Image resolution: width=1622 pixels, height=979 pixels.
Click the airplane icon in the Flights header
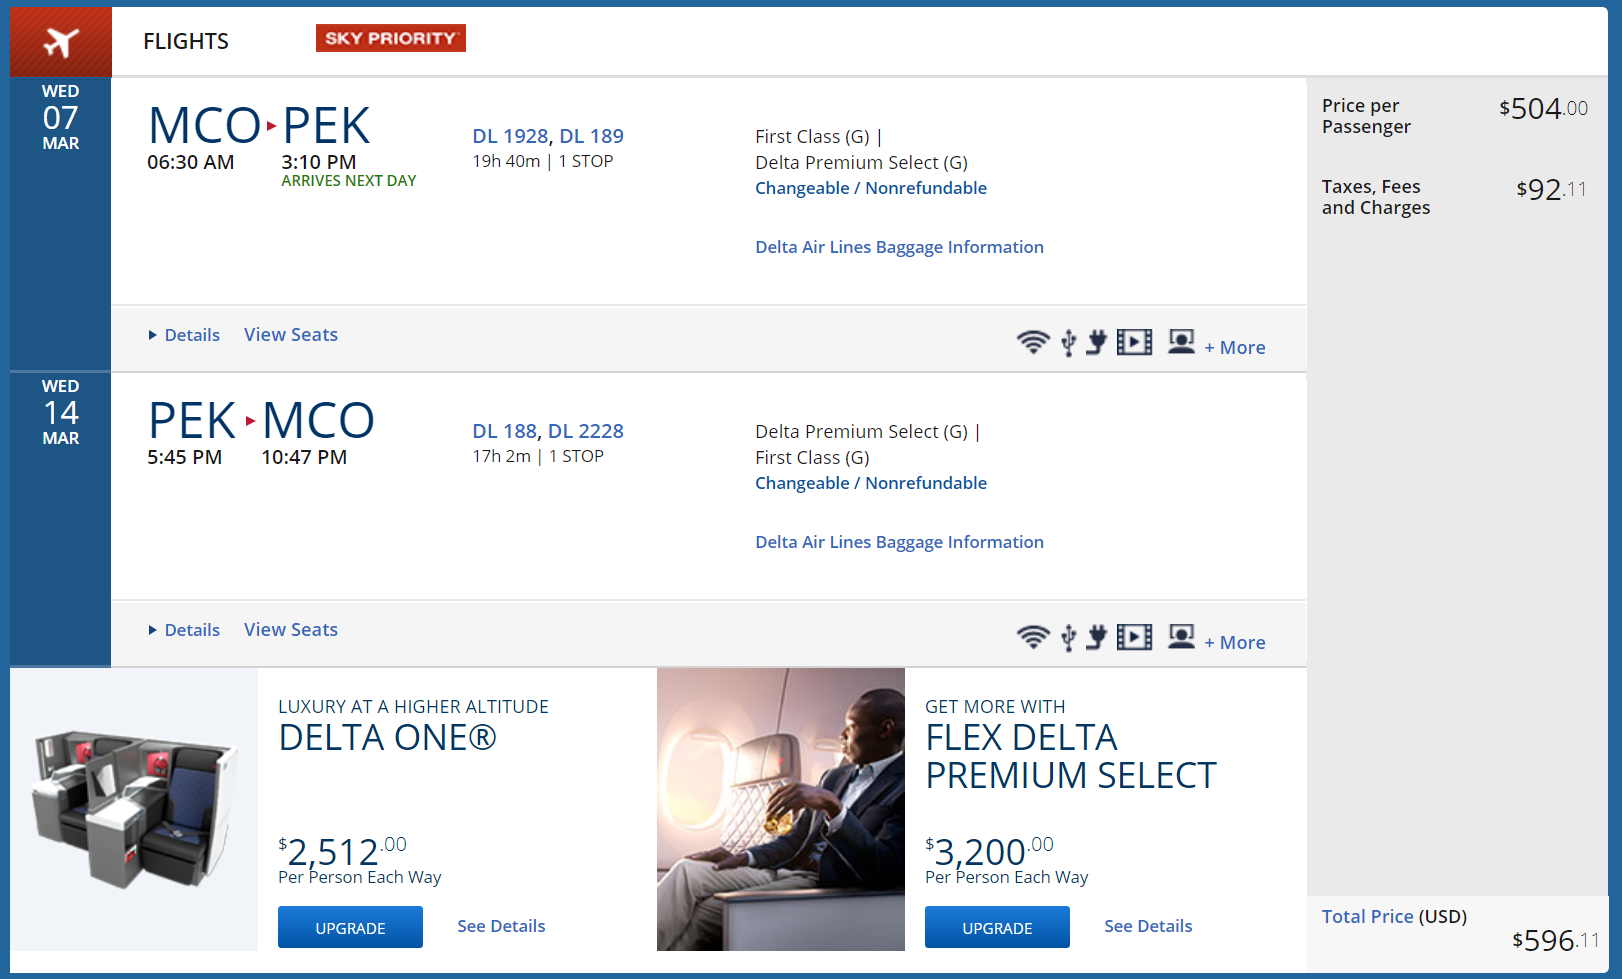pyautogui.click(x=61, y=43)
